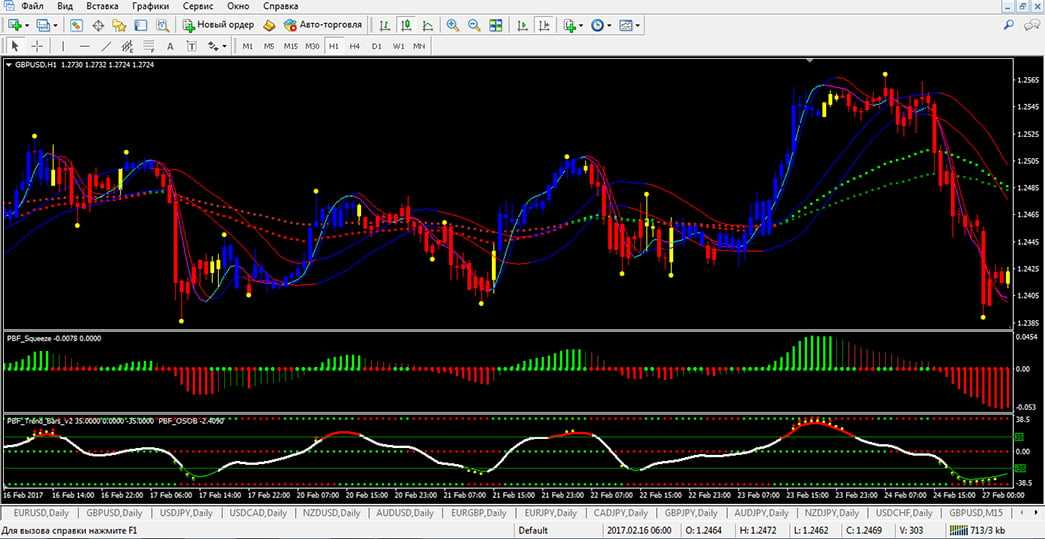Click the PBF_Squeeze histogram indicator window
Screen dimensions: 1045x539
tap(500, 372)
